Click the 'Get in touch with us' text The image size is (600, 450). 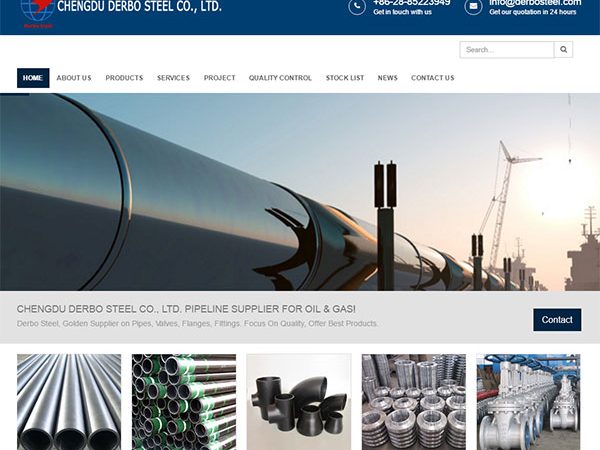tap(403, 12)
